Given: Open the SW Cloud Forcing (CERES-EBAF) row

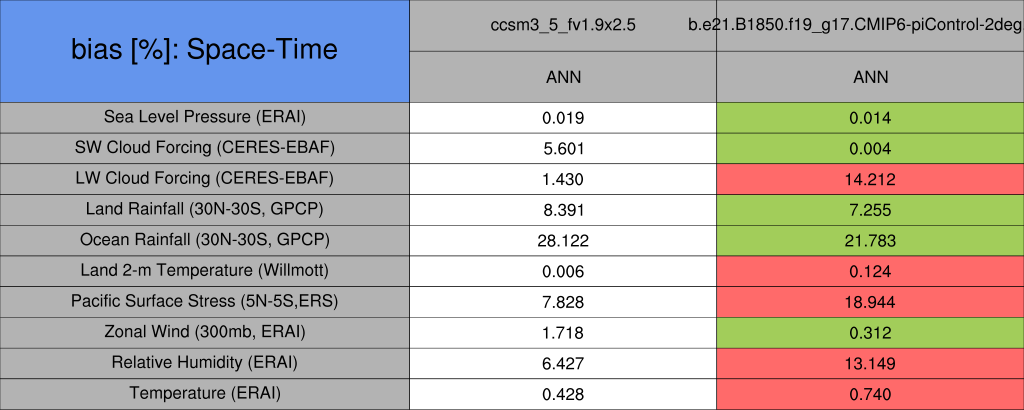Looking at the screenshot, I should [205, 148].
